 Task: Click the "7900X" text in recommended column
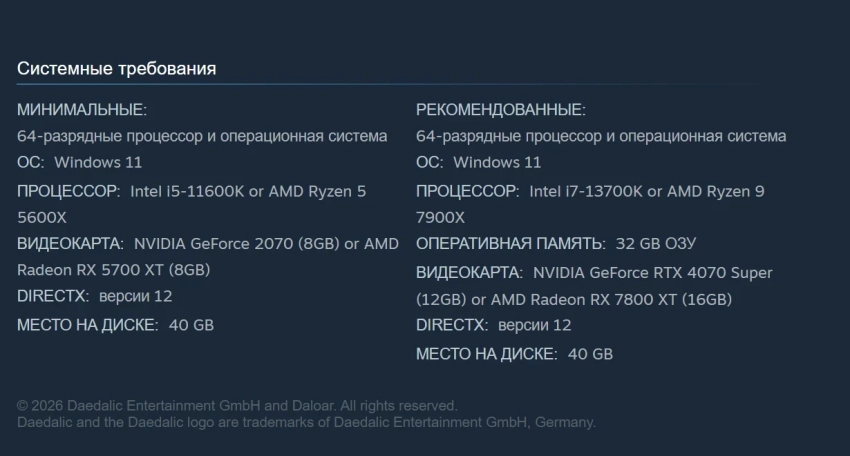click(441, 217)
